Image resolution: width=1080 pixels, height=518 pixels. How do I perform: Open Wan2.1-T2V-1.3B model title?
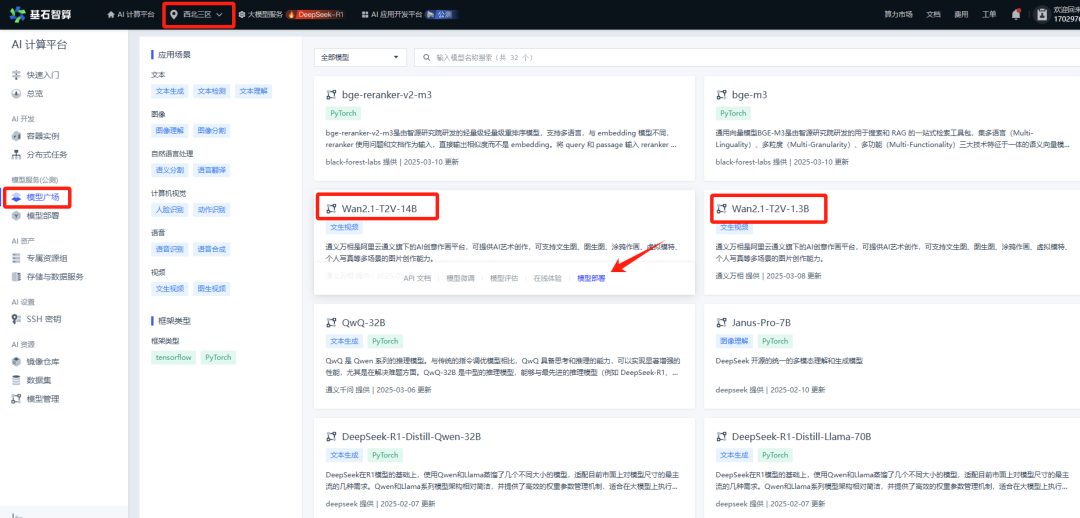771,209
